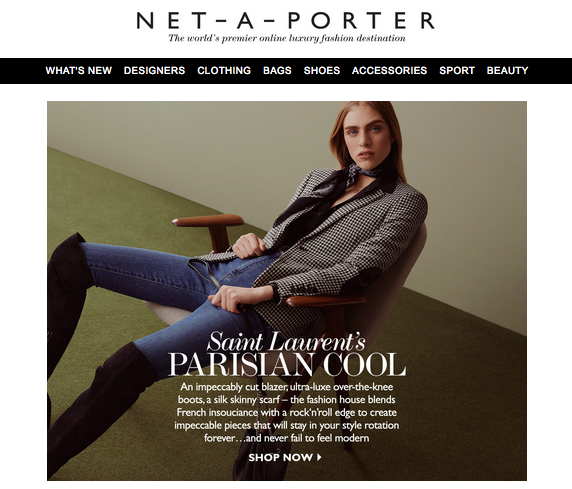Click the SHOP NOW text
The width and height of the screenshot is (572, 489).
pyautogui.click(x=281, y=457)
